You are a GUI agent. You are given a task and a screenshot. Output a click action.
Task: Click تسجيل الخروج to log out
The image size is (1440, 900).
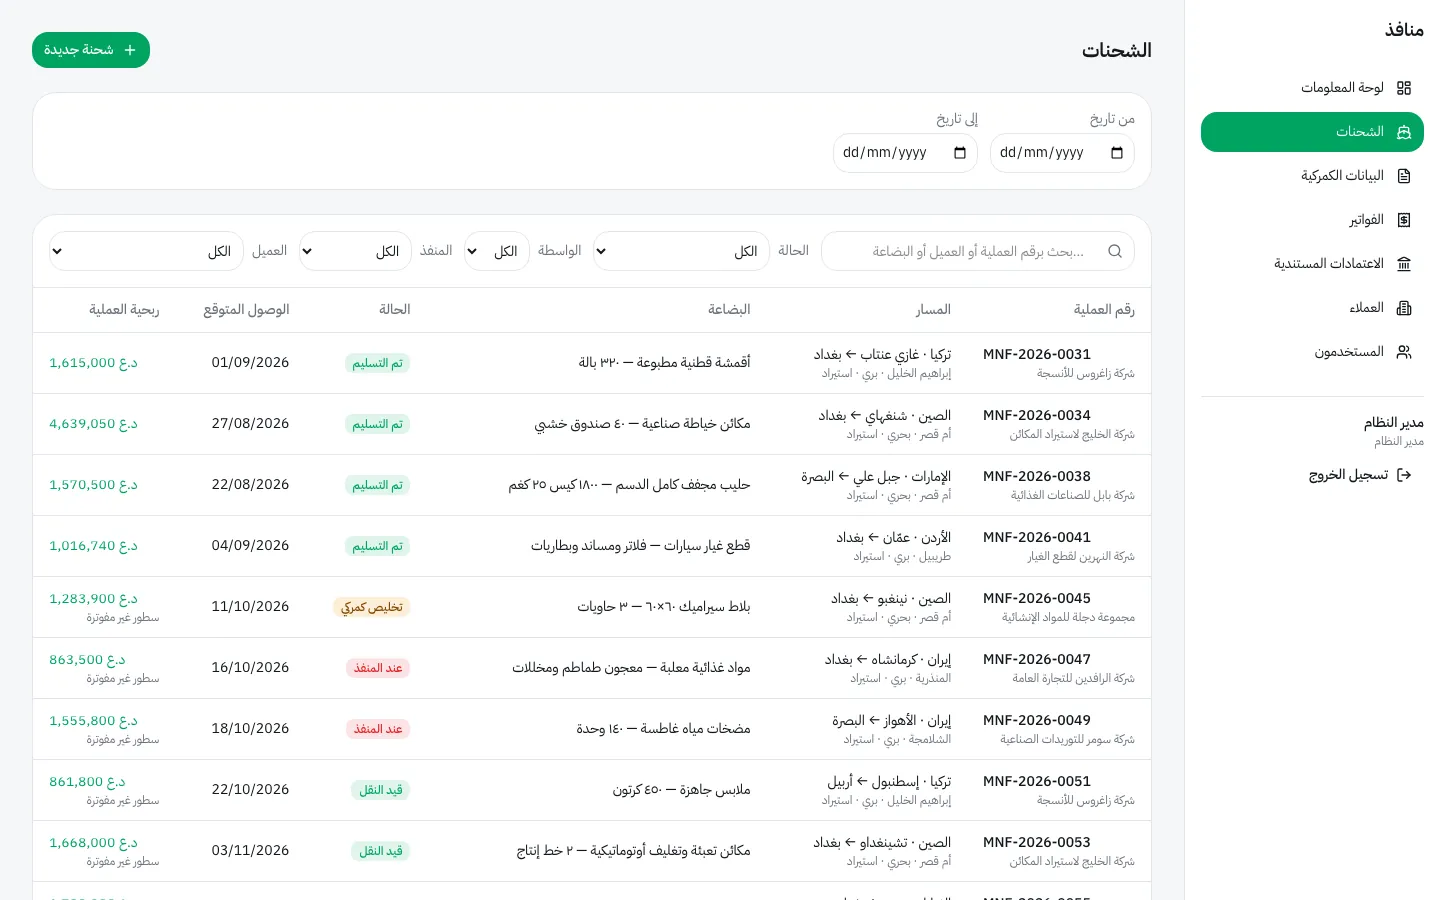coord(1360,475)
